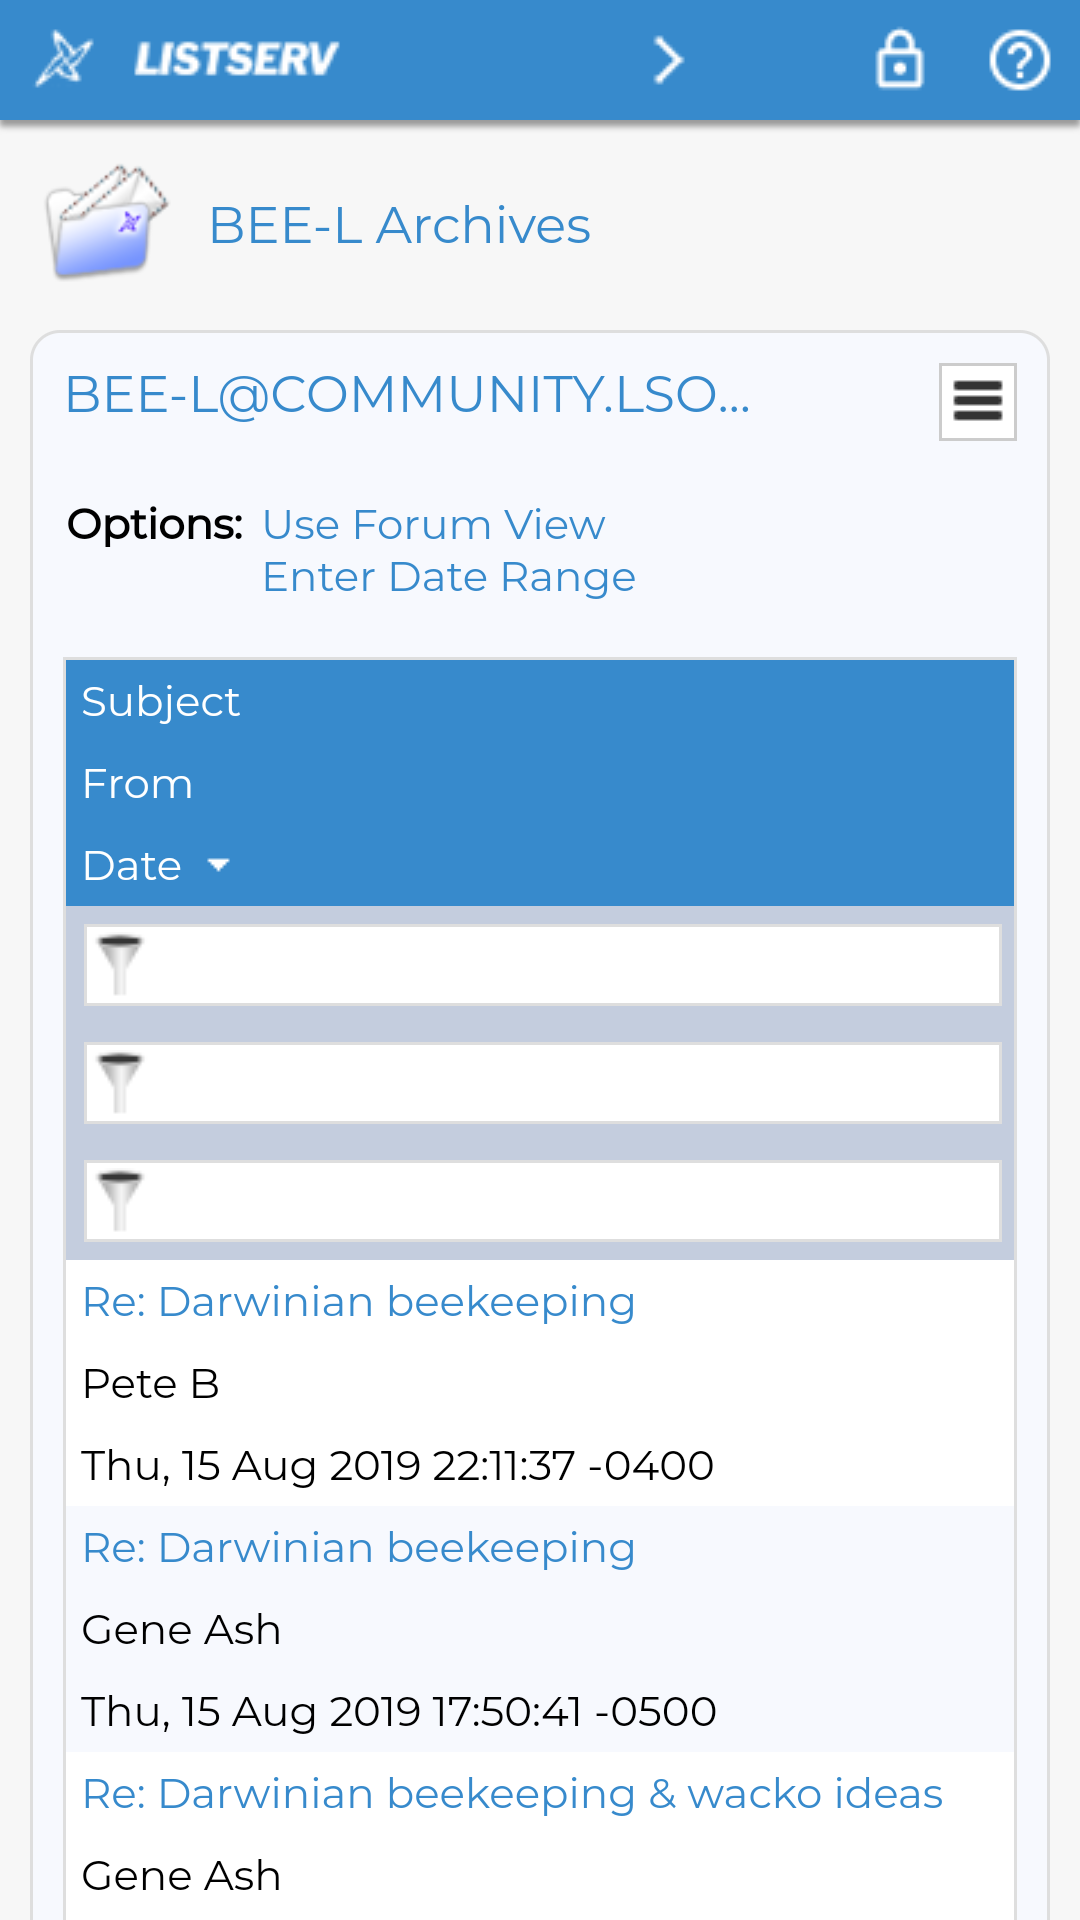Image resolution: width=1080 pixels, height=1920 pixels.
Task: Sort by the From column header
Action: [137, 784]
